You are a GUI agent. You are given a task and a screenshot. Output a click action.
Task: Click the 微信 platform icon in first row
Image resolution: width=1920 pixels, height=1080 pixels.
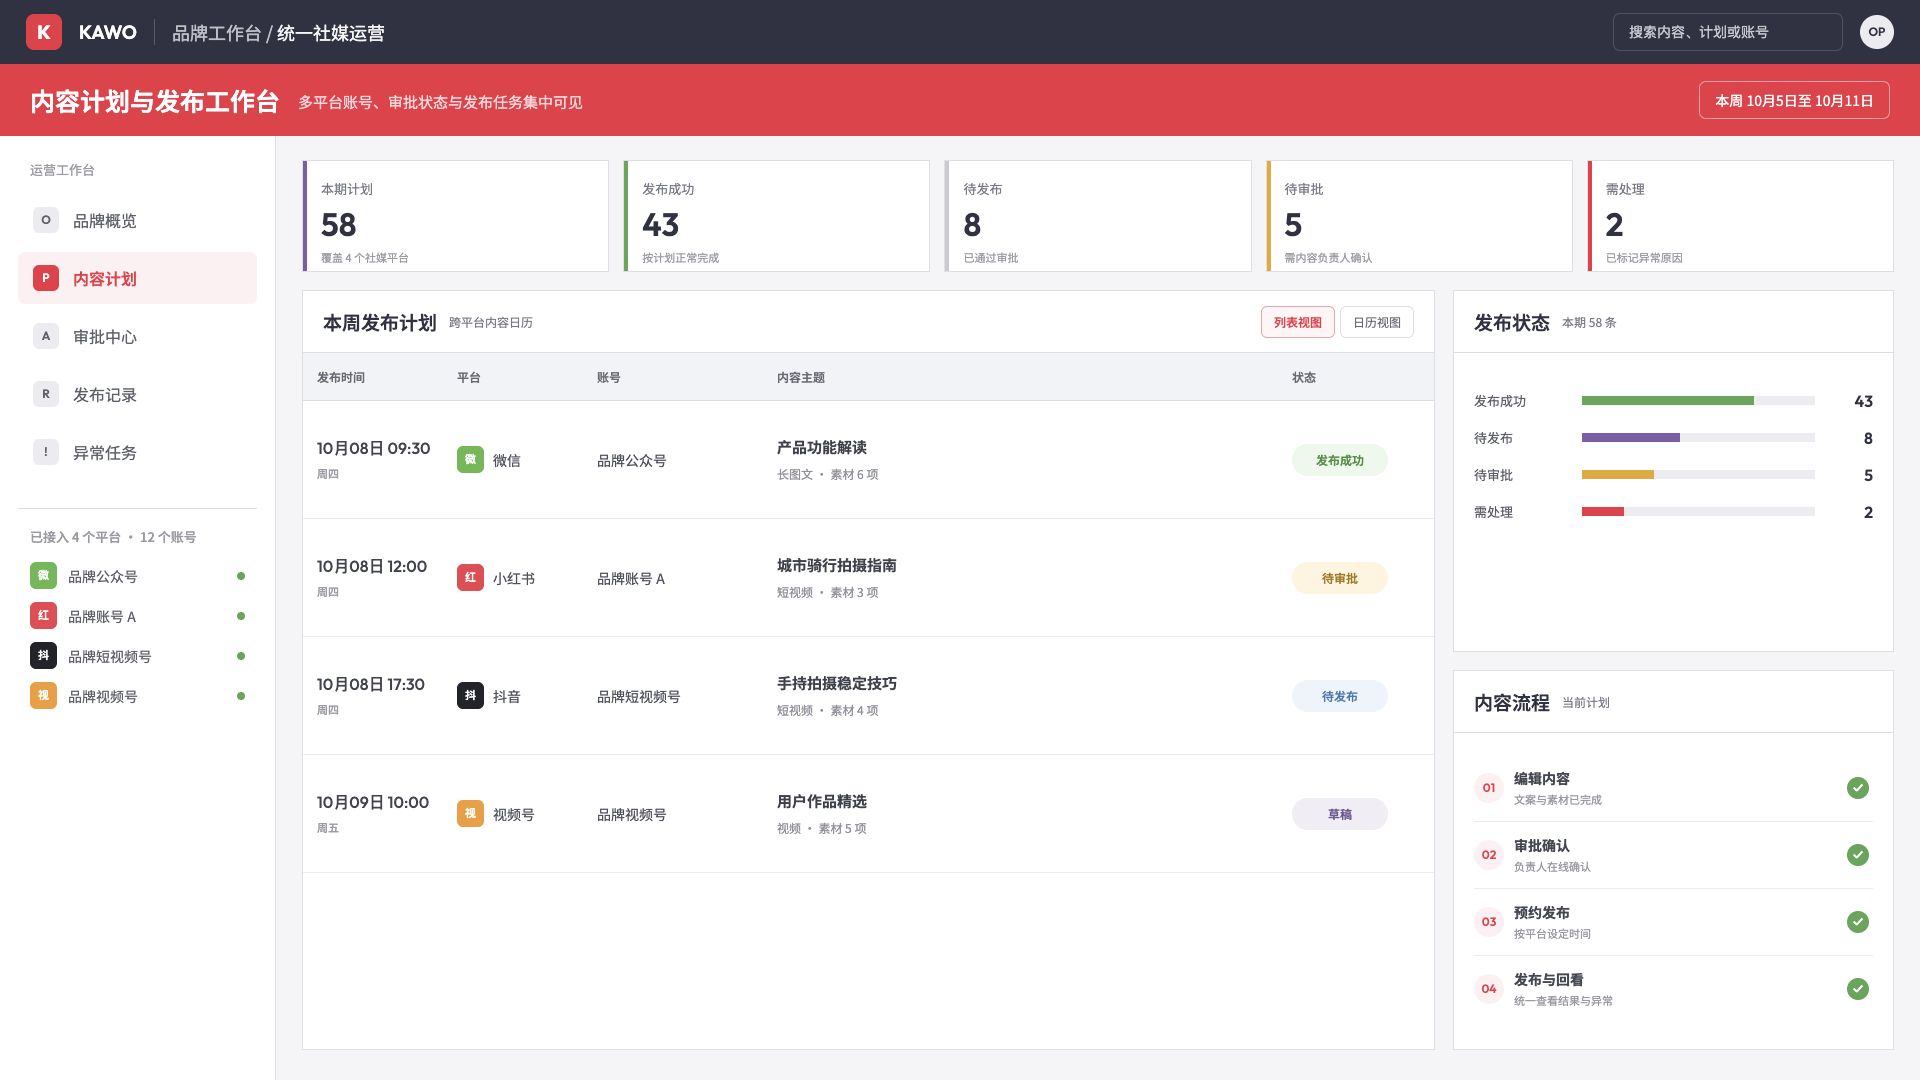(470, 460)
